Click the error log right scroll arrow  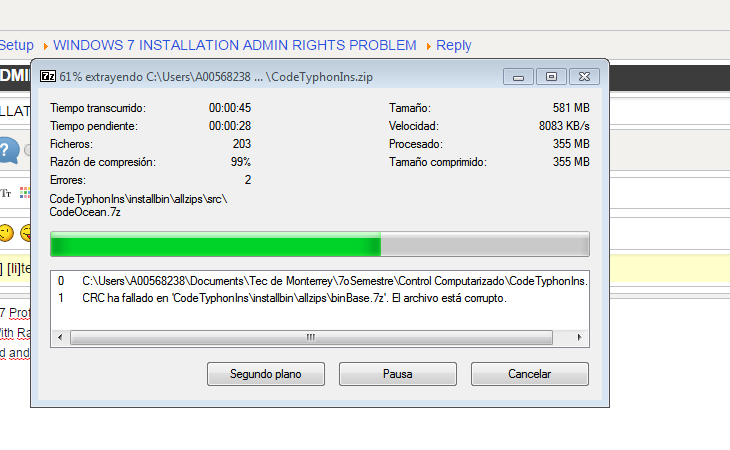click(x=579, y=337)
